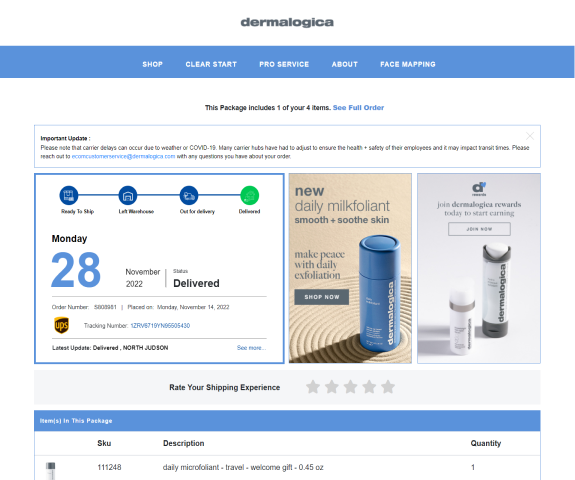This screenshot has height=480, width=575.
Task: Open the CLEAR START menu item
Action: pyautogui.click(x=211, y=64)
